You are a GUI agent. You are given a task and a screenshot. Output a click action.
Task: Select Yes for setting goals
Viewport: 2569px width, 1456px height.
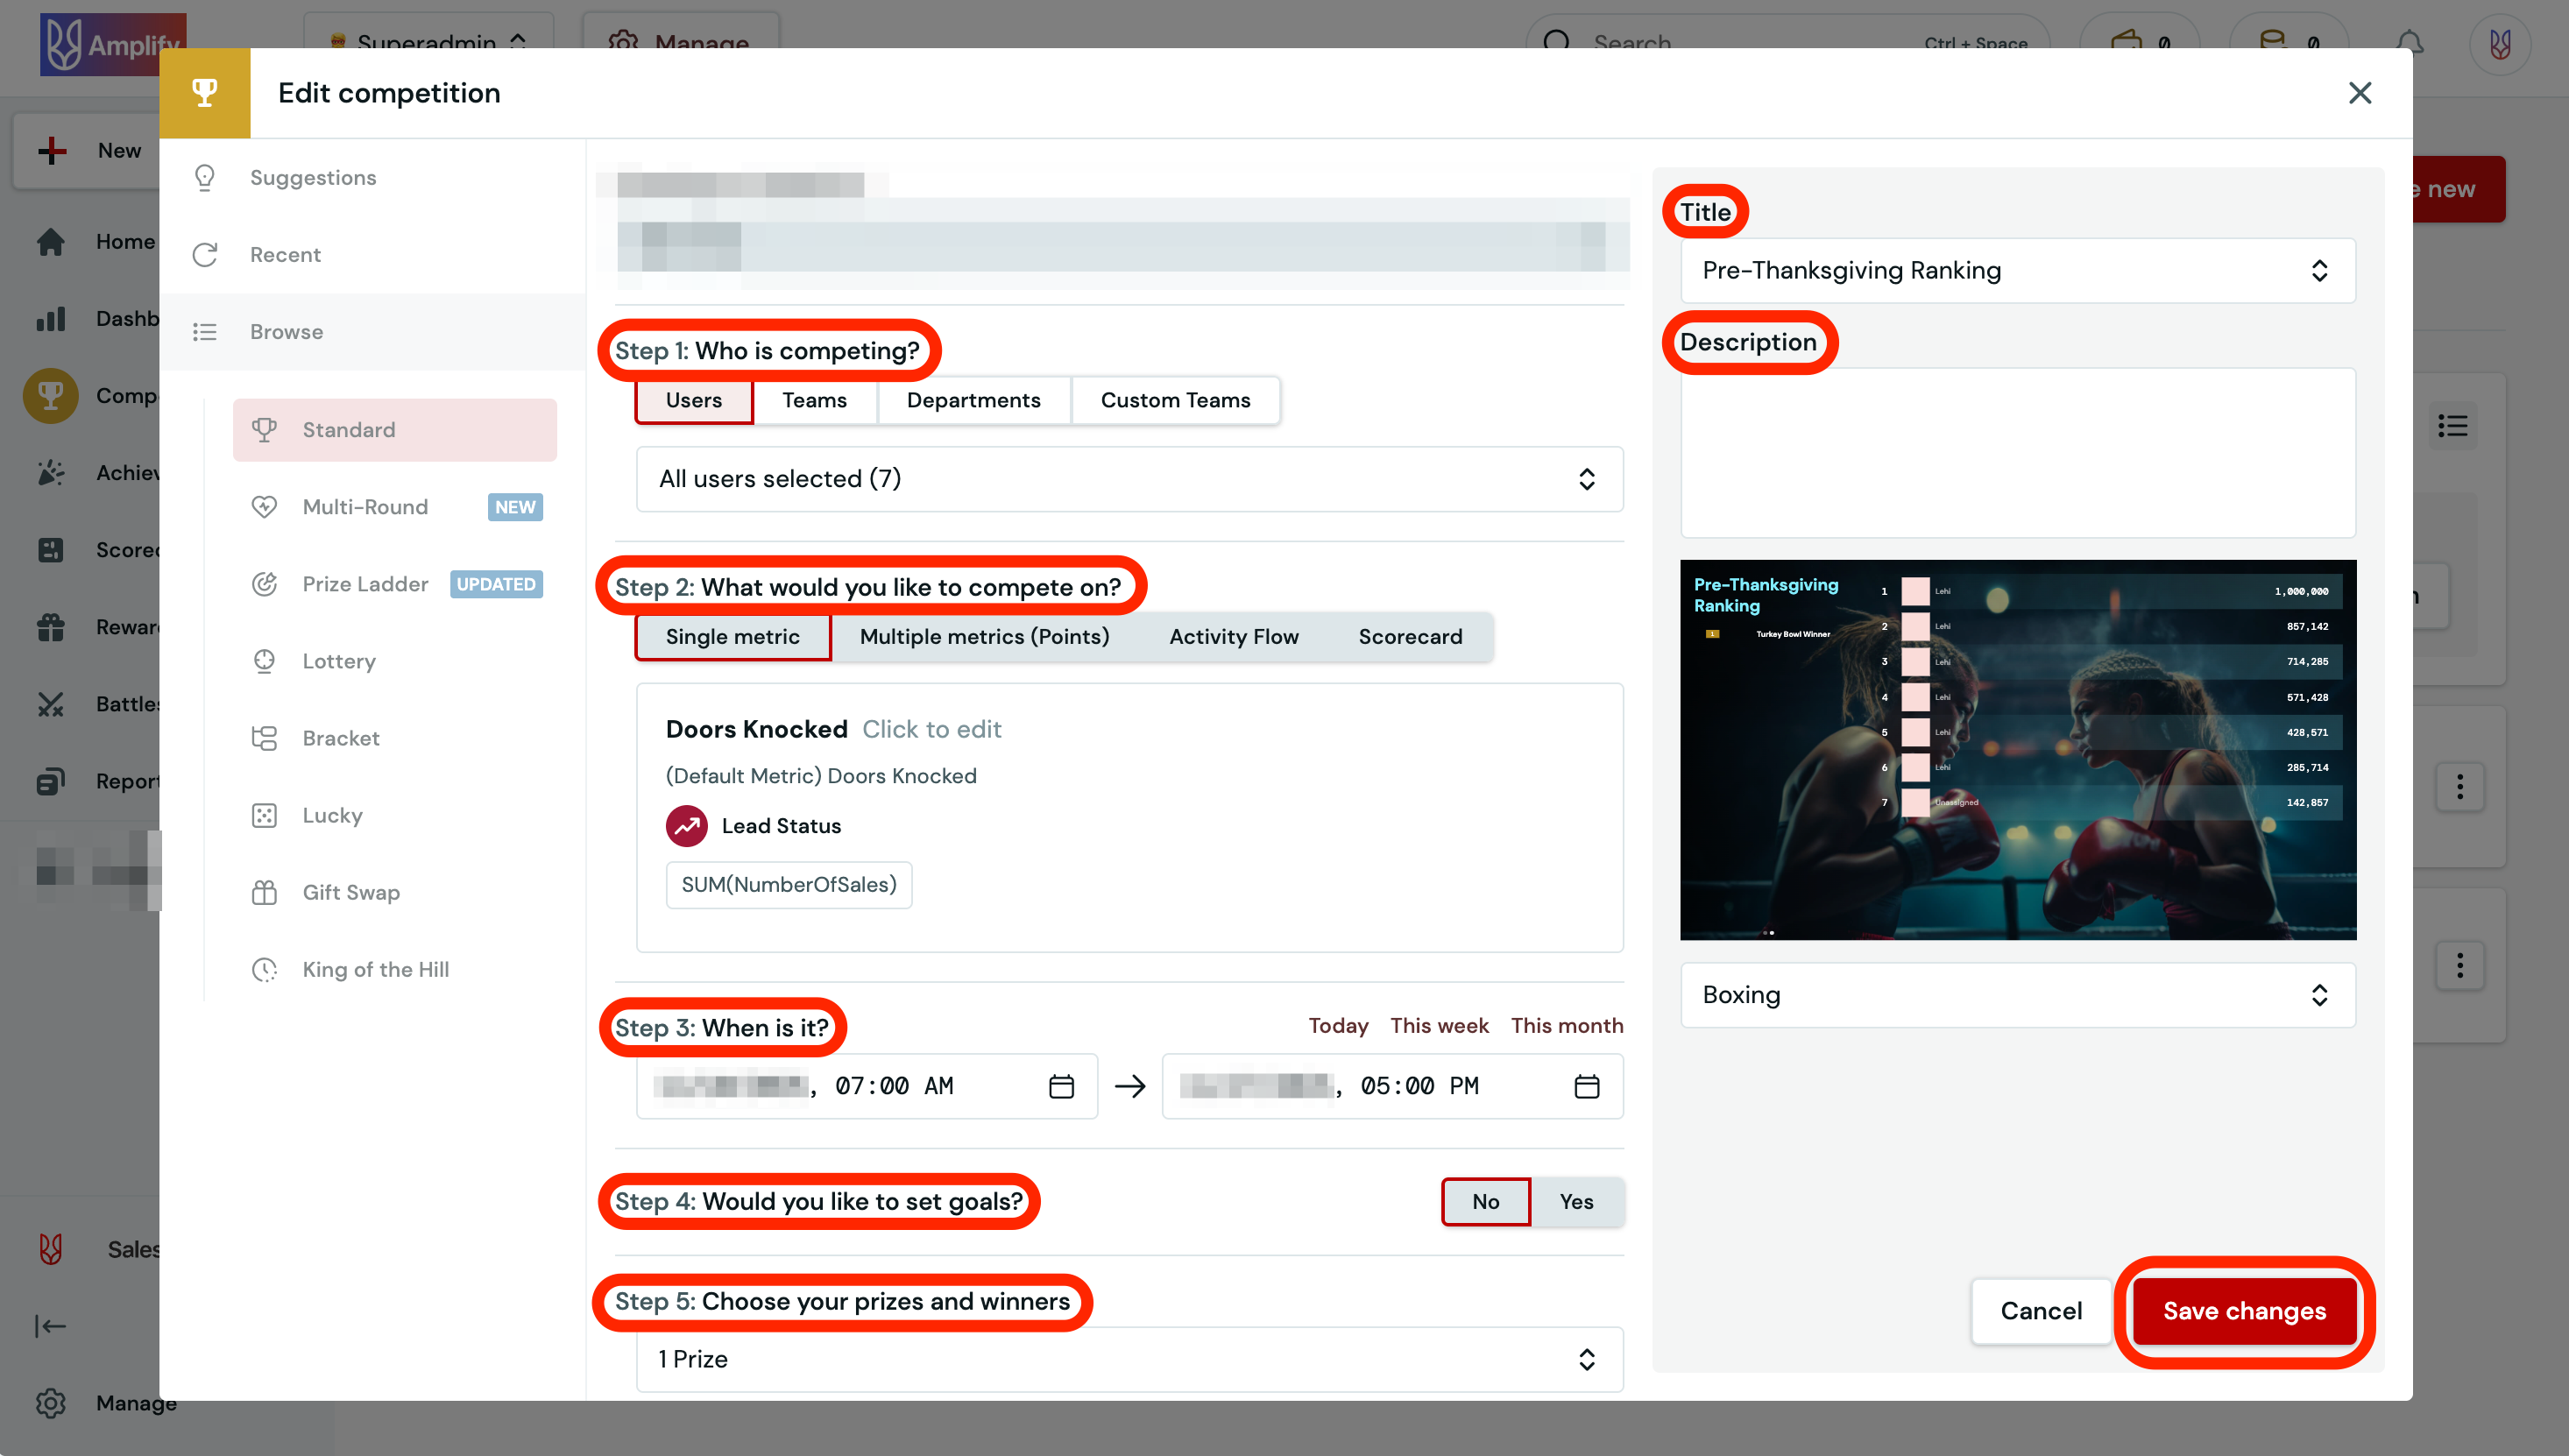coord(1576,1201)
